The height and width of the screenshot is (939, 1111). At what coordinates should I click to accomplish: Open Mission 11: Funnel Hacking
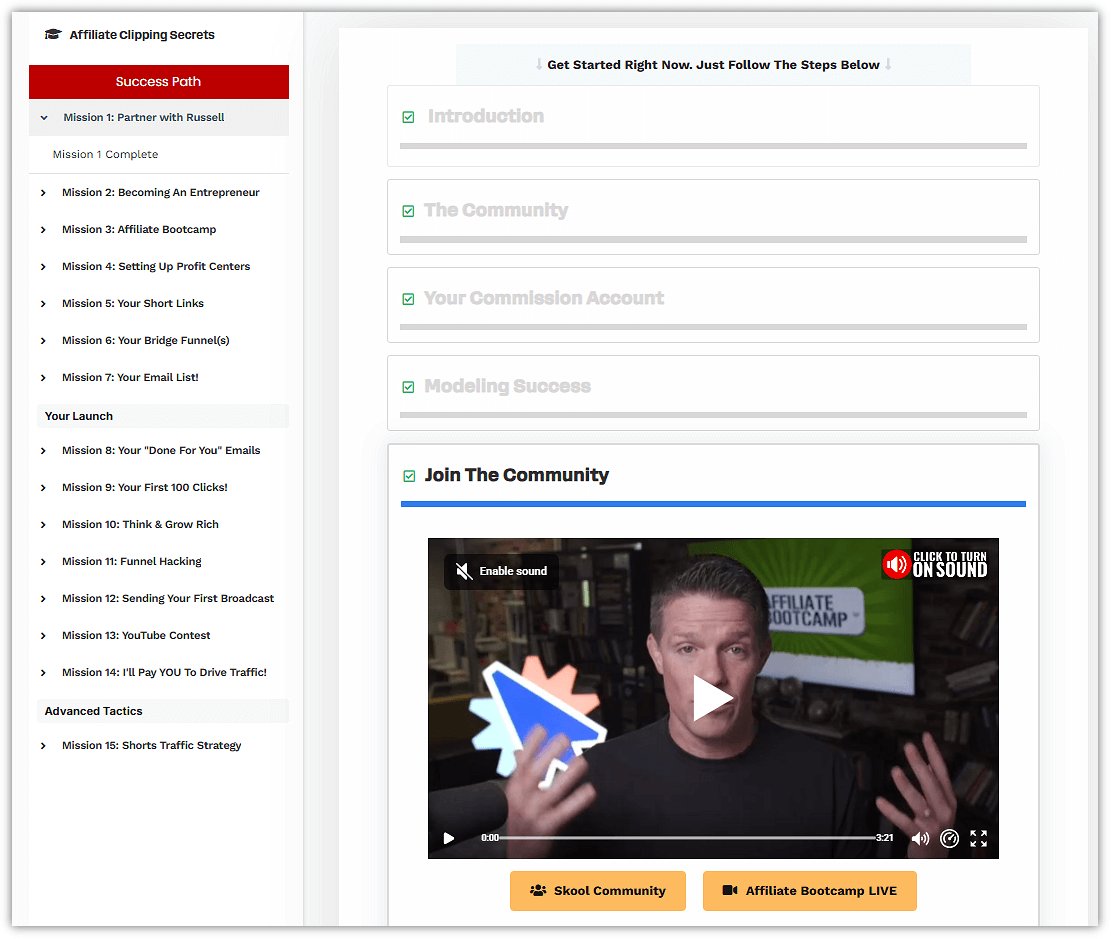pyautogui.click(x=132, y=562)
